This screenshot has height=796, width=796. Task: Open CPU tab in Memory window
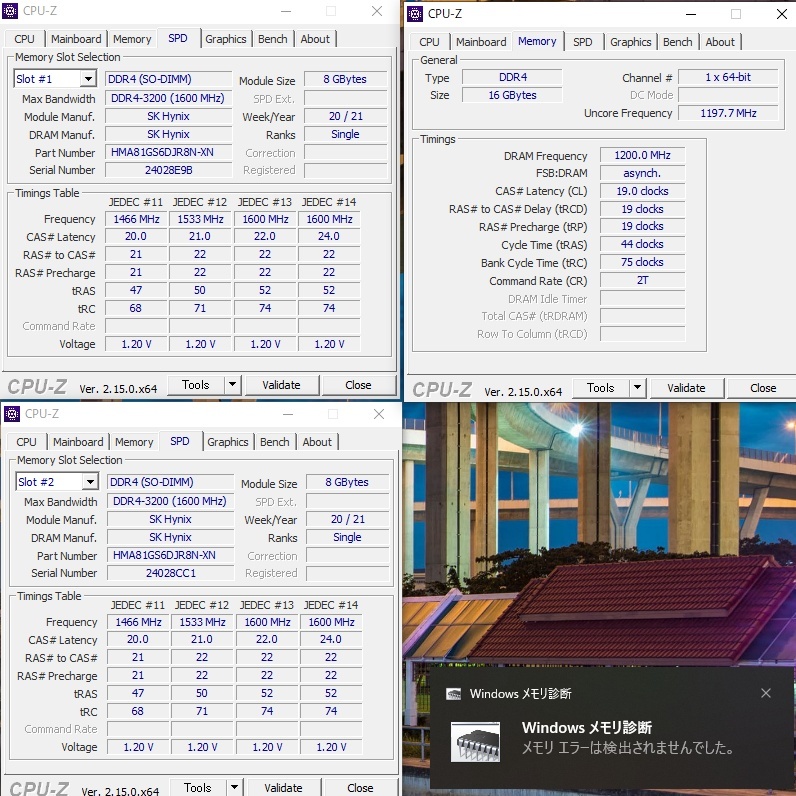tap(429, 42)
